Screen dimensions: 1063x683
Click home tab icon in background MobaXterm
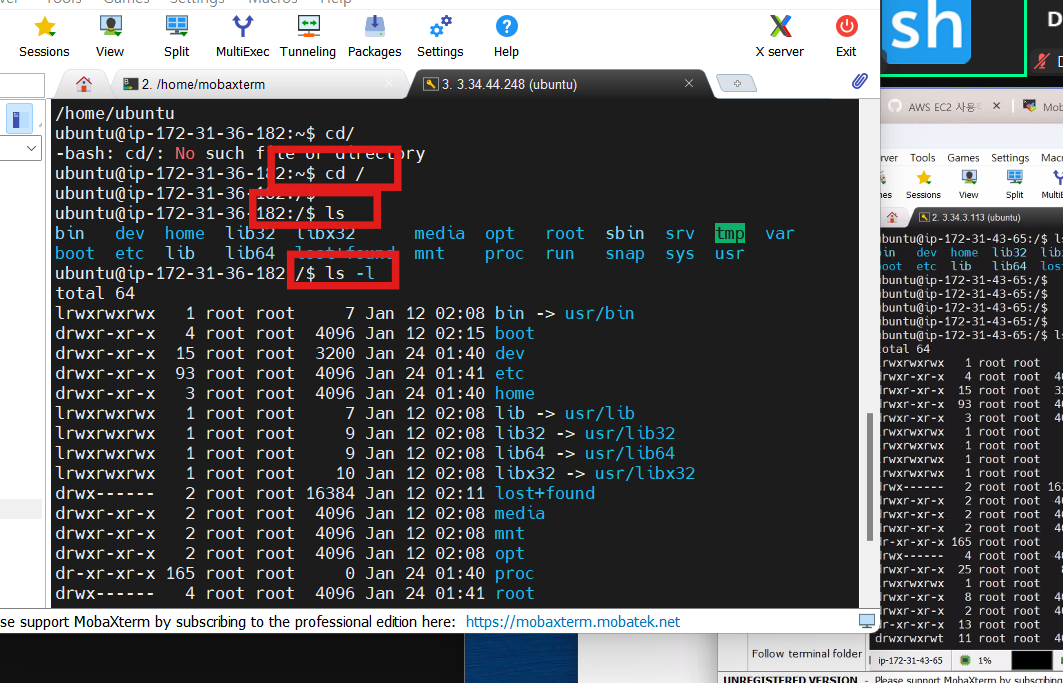pyautogui.click(x=892, y=218)
